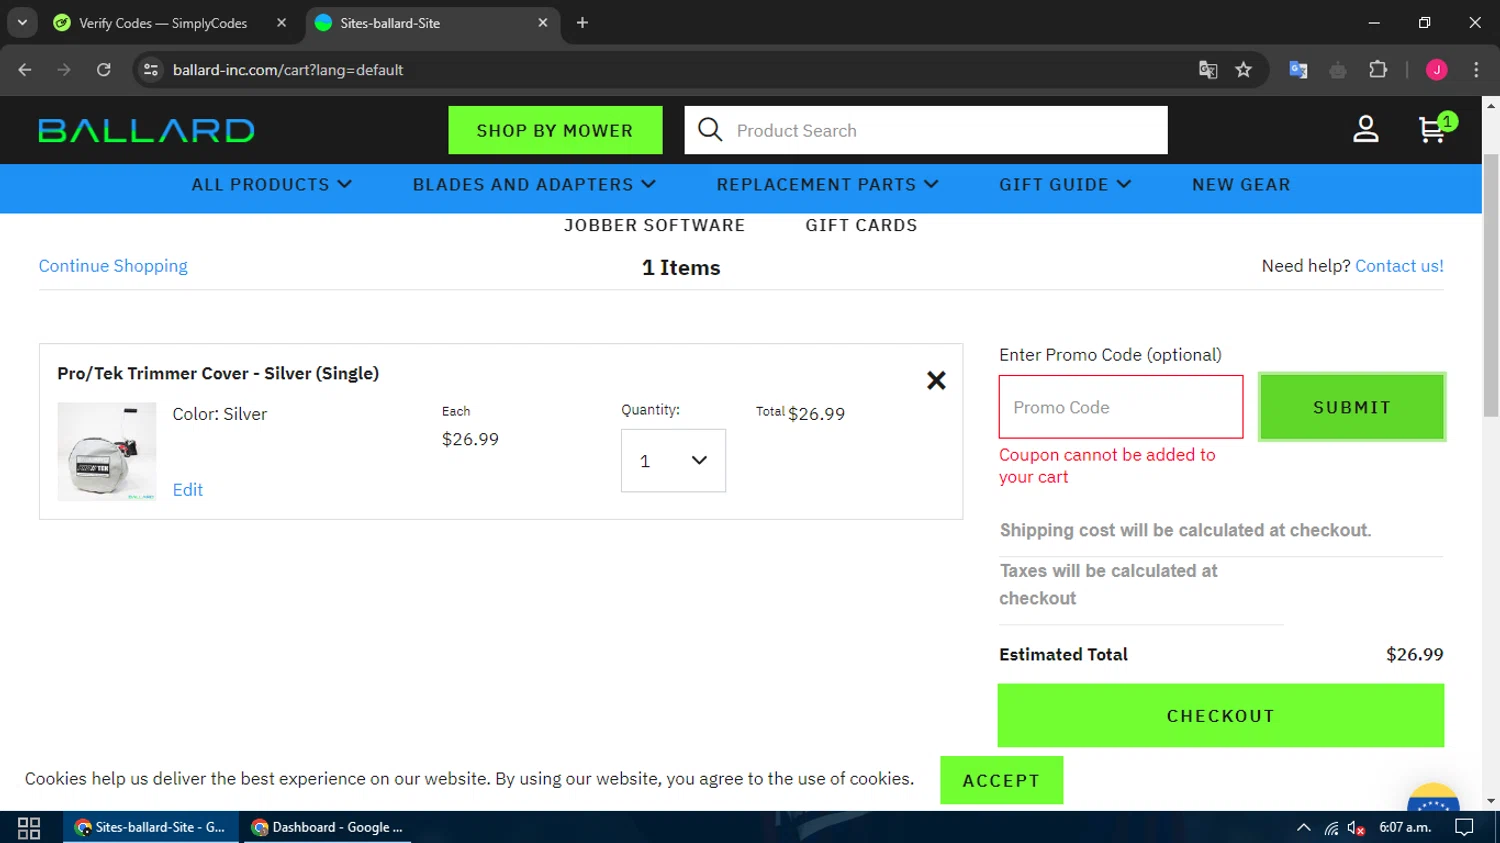The width and height of the screenshot is (1500, 843).
Task: Click the forward navigation arrow
Action: click(64, 70)
